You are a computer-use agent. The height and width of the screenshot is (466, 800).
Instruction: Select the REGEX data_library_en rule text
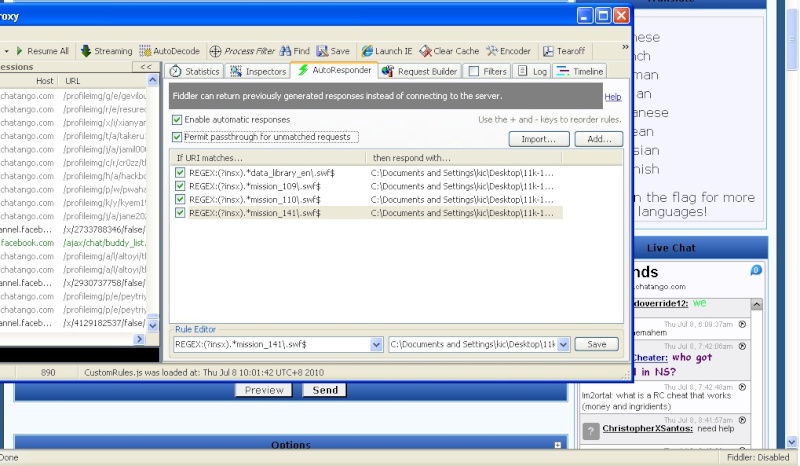[x=262, y=173]
